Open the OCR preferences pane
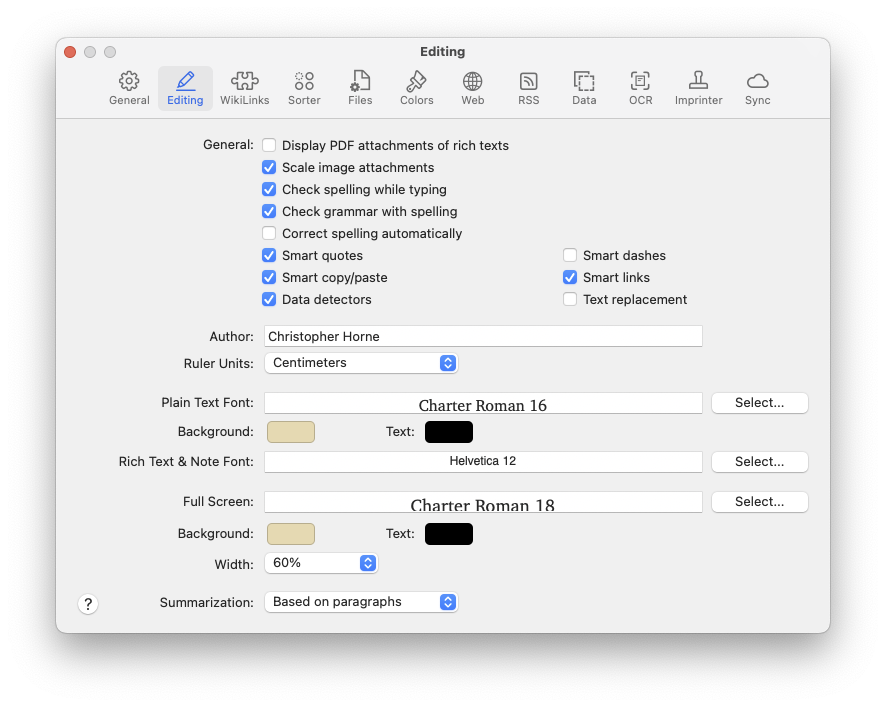This screenshot has height=707, width=886. 640,88
